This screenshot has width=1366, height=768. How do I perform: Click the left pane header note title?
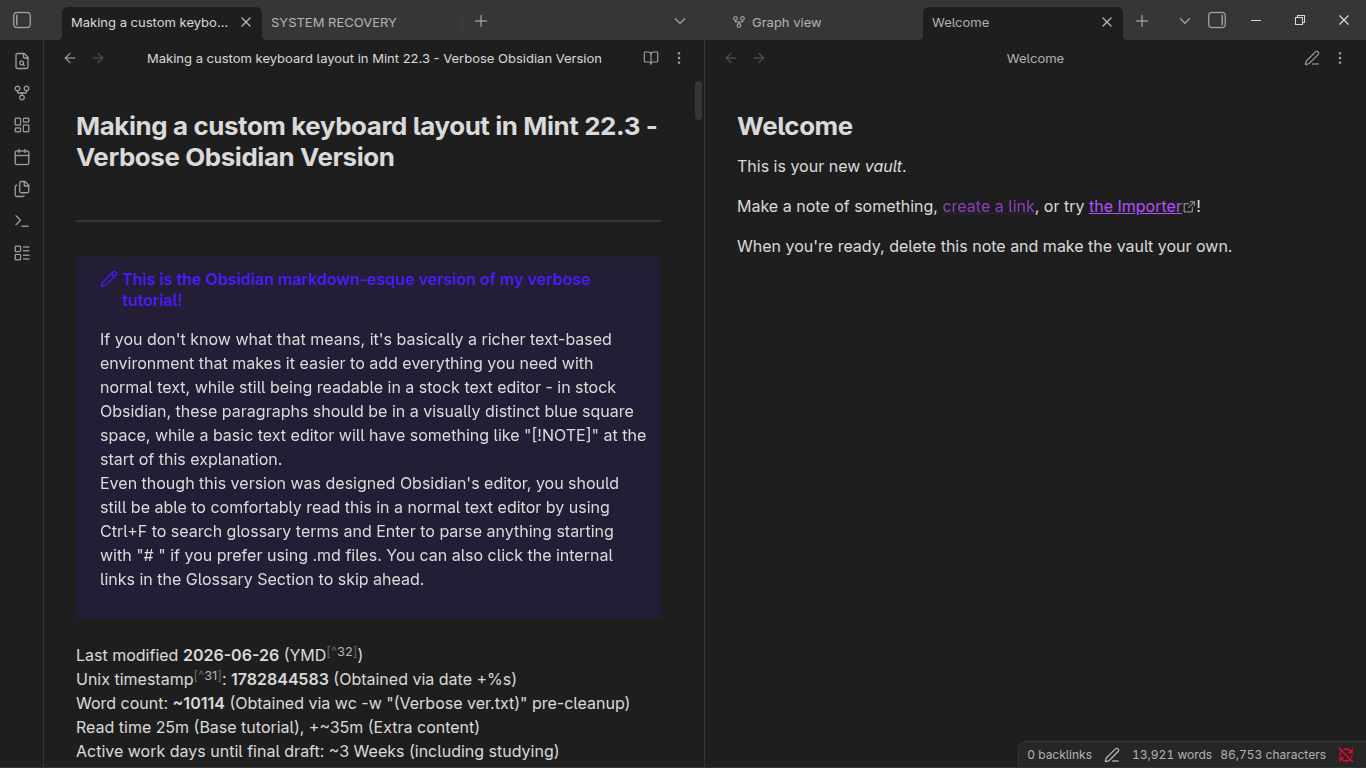click(374, 59)
